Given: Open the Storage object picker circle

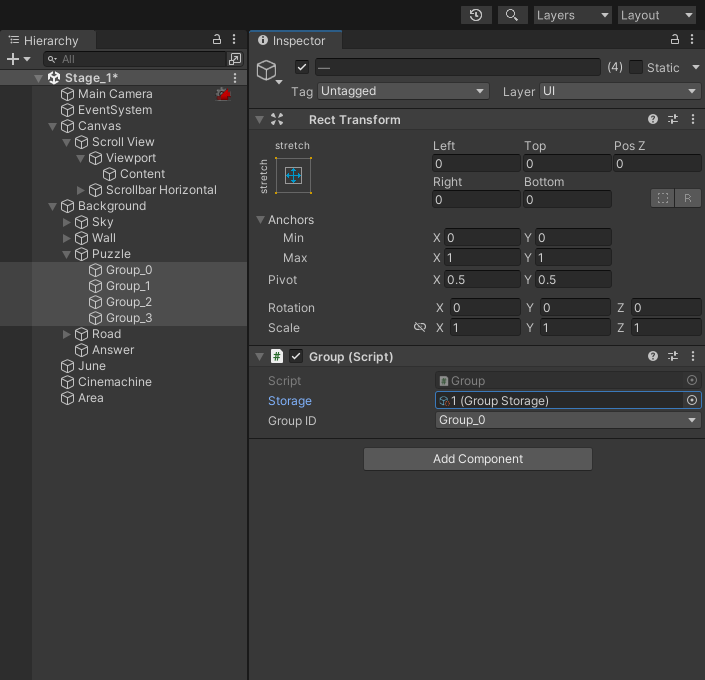Looking at the screenshot, I should [x=692, y=400].
